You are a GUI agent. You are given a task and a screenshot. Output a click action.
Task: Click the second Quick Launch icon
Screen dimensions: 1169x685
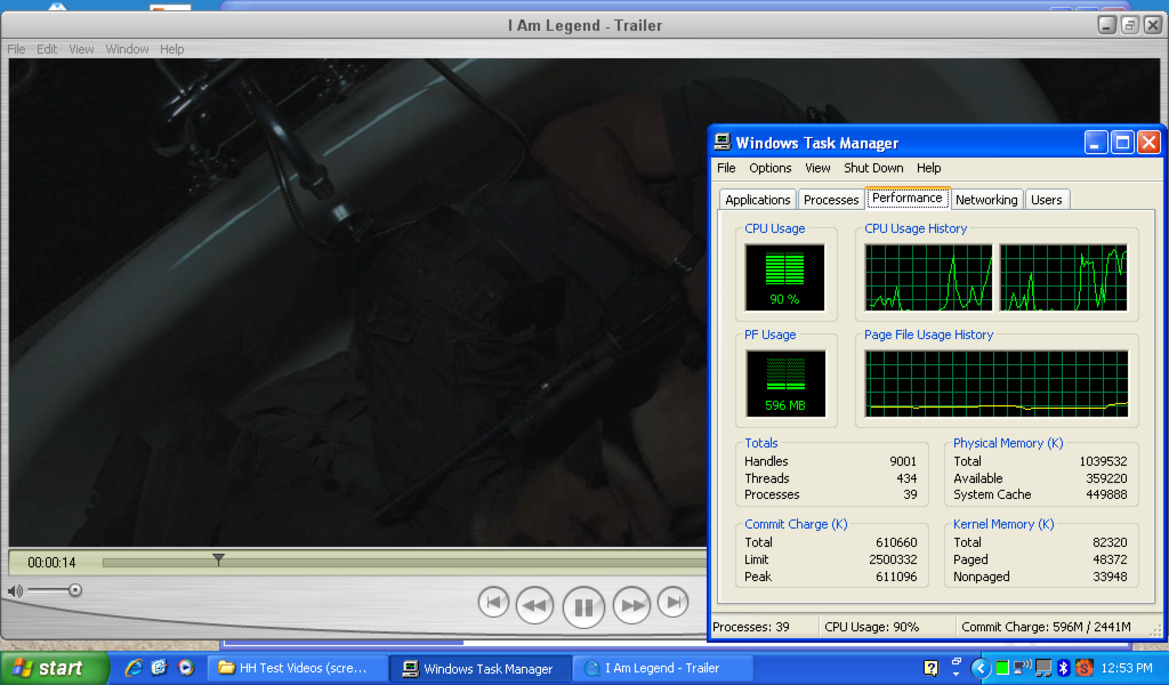pyautogui.click(x=159, y=668)
